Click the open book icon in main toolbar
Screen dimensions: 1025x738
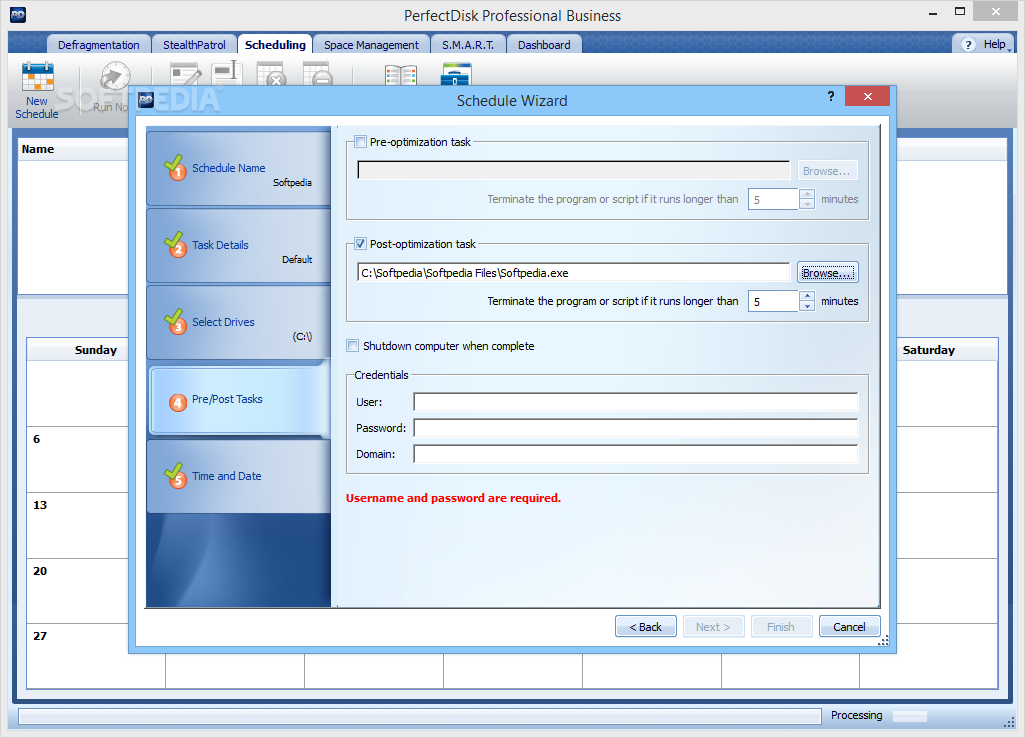pyautogui.click(x=401, y=75)
